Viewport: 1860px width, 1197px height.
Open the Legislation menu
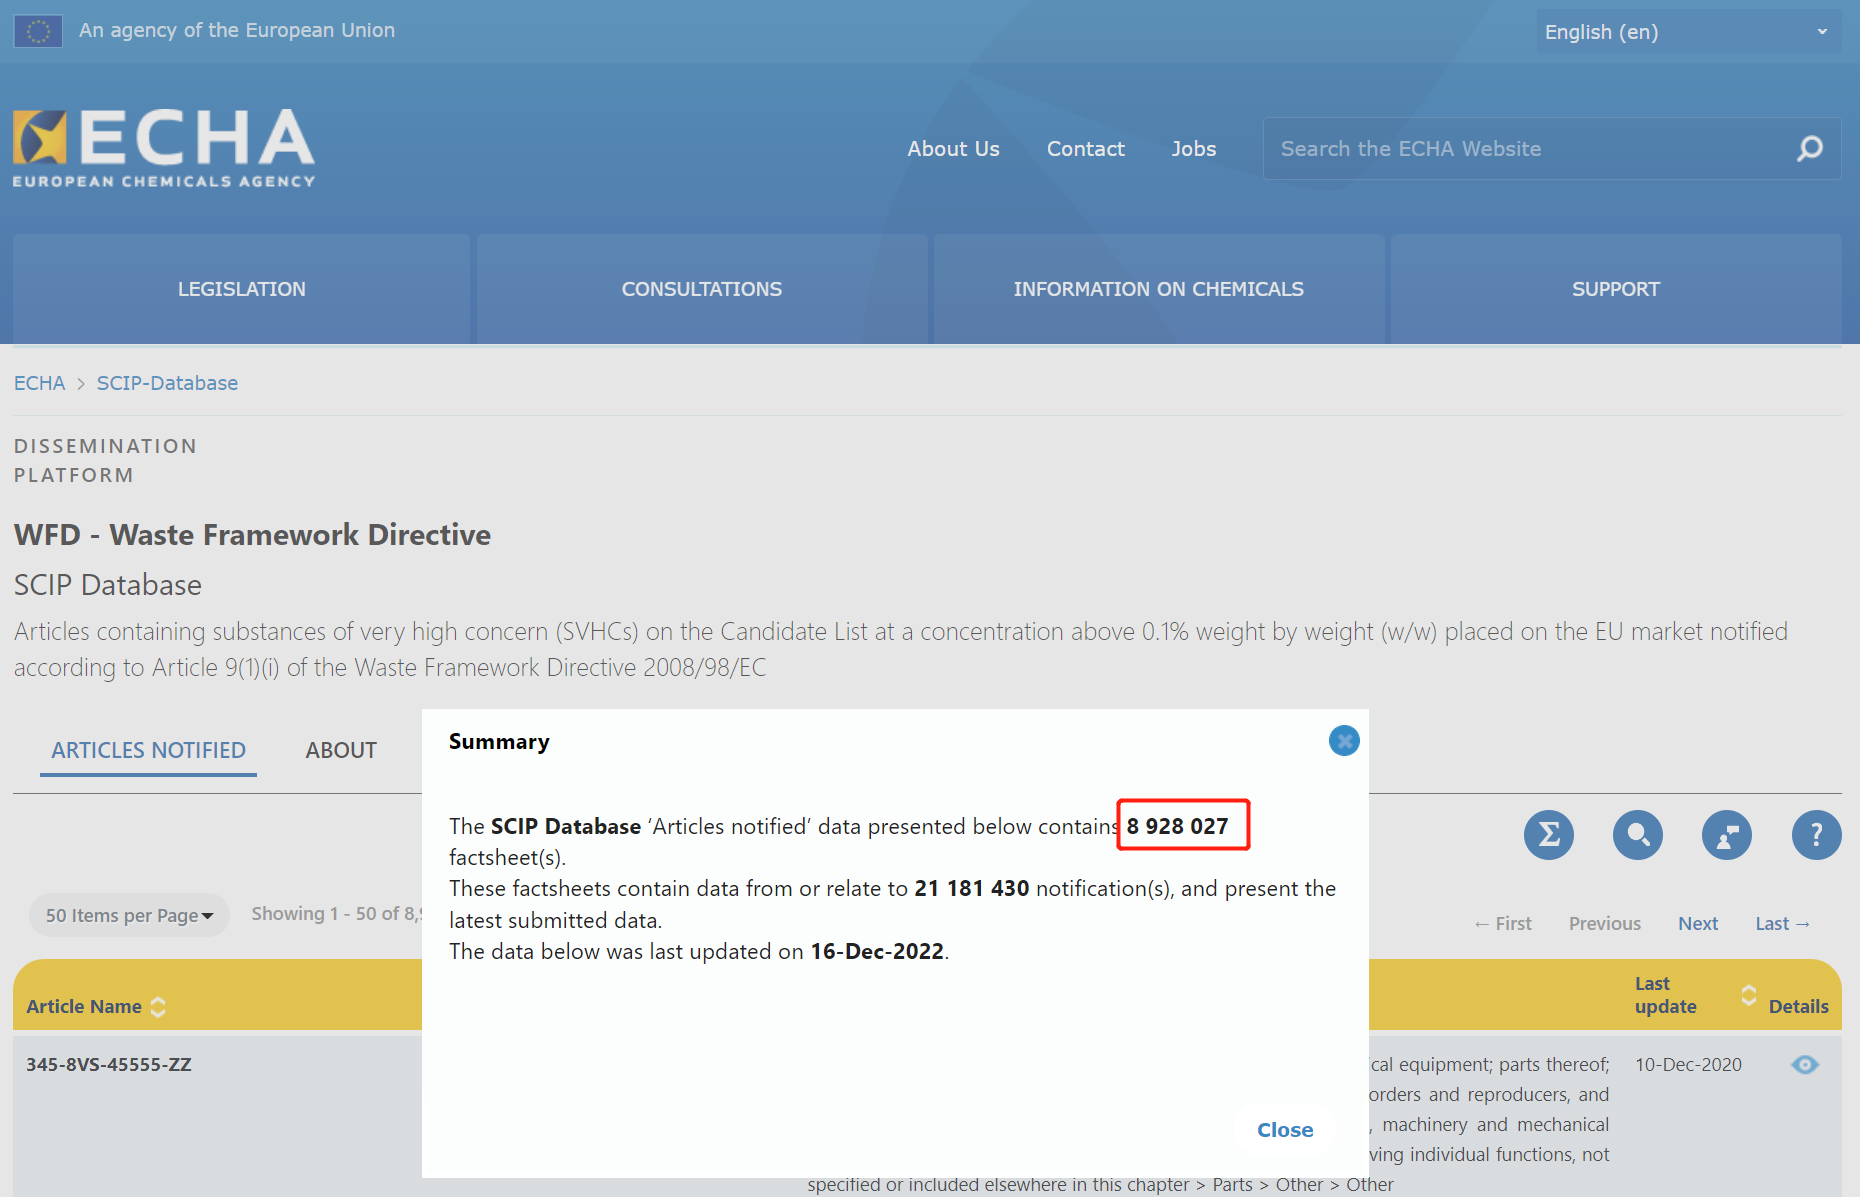pyautogui.click(x=241, y=289)
